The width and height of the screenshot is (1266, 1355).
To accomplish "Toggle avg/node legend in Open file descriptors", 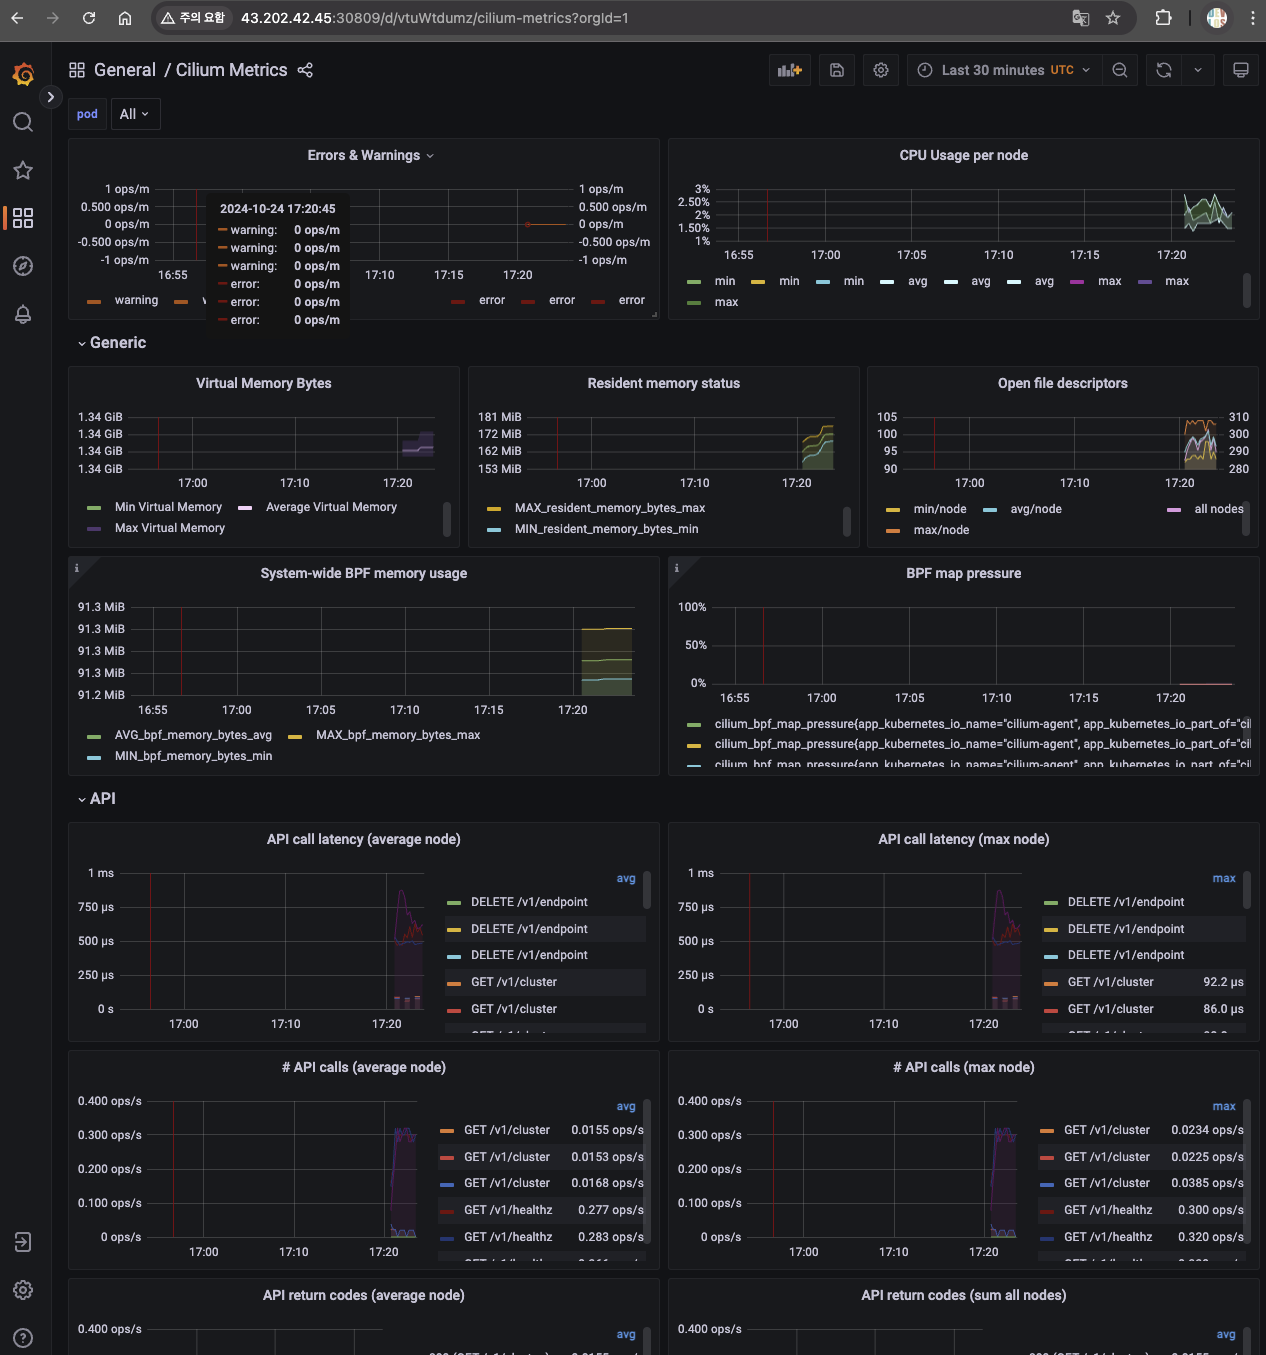I will pyautogui.click(x=1036, y=509).
